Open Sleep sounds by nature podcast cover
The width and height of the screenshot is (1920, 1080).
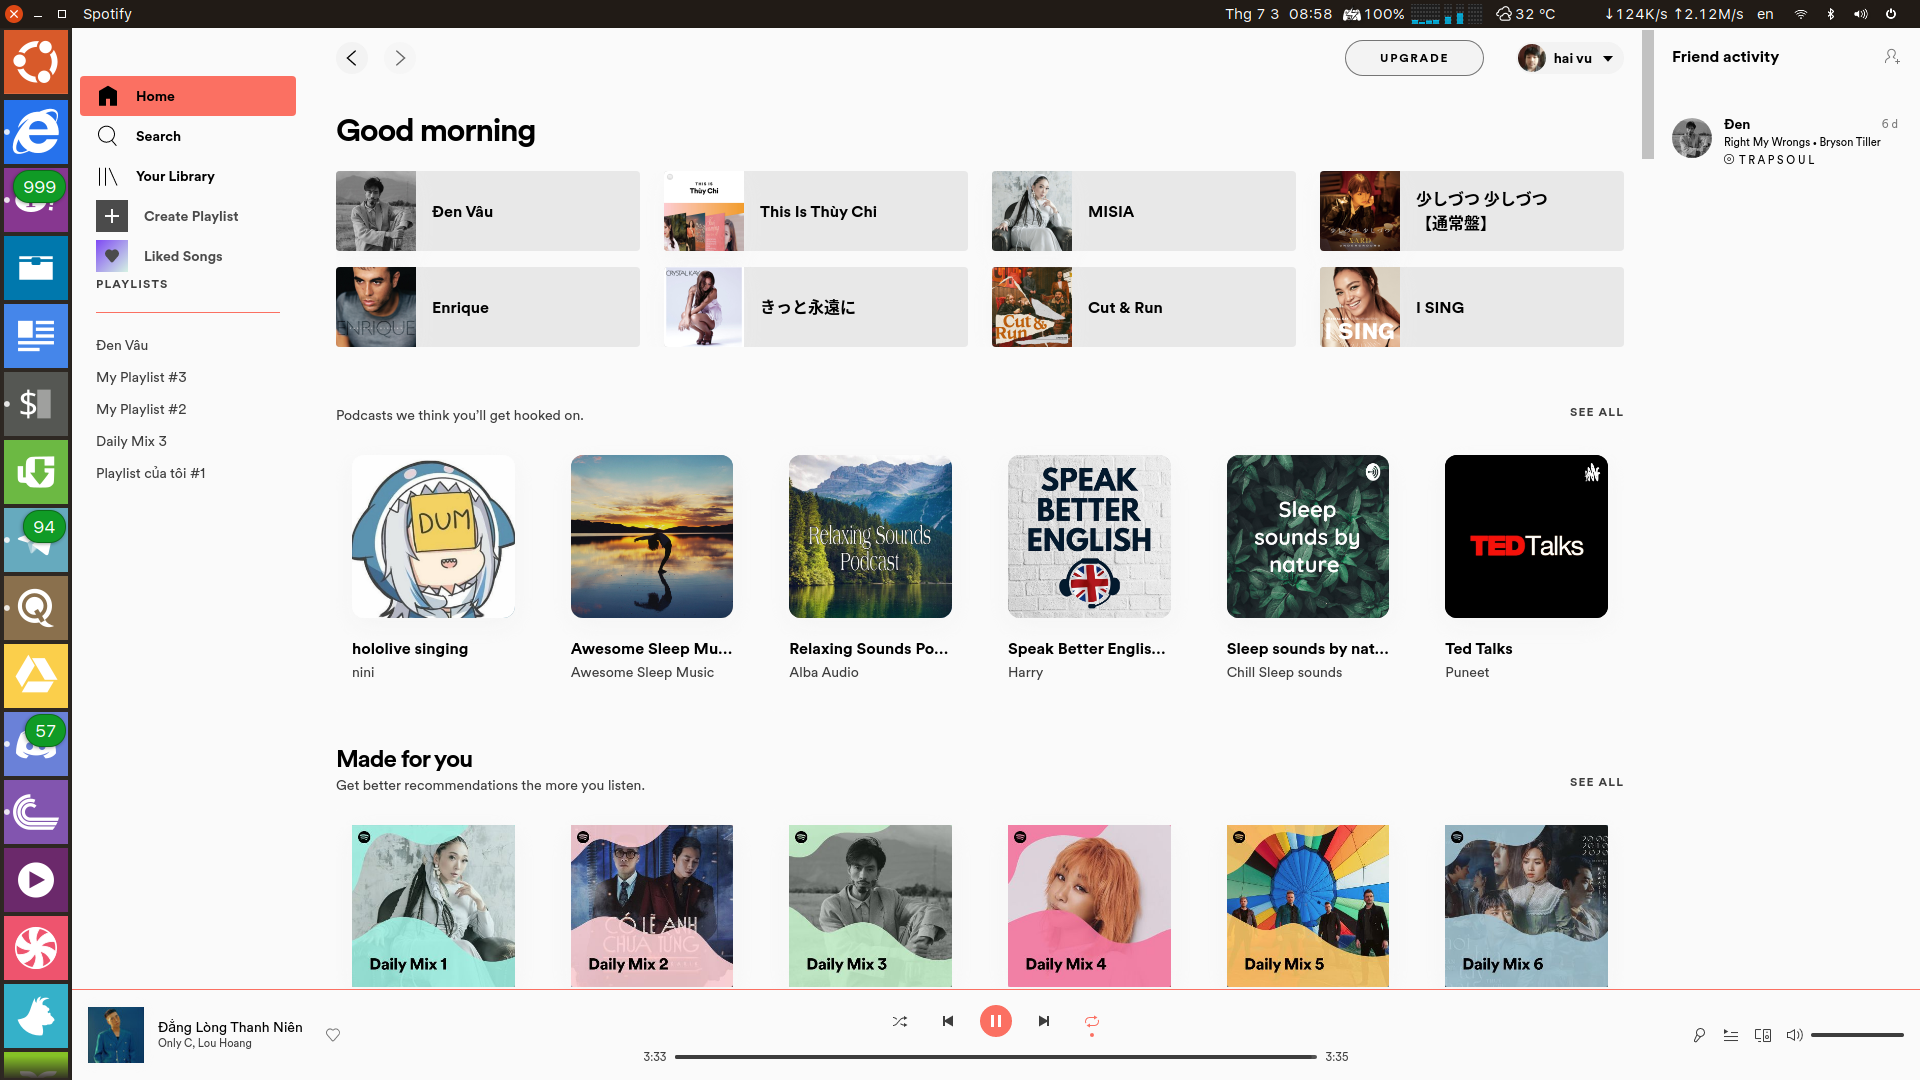[1308, 536]
